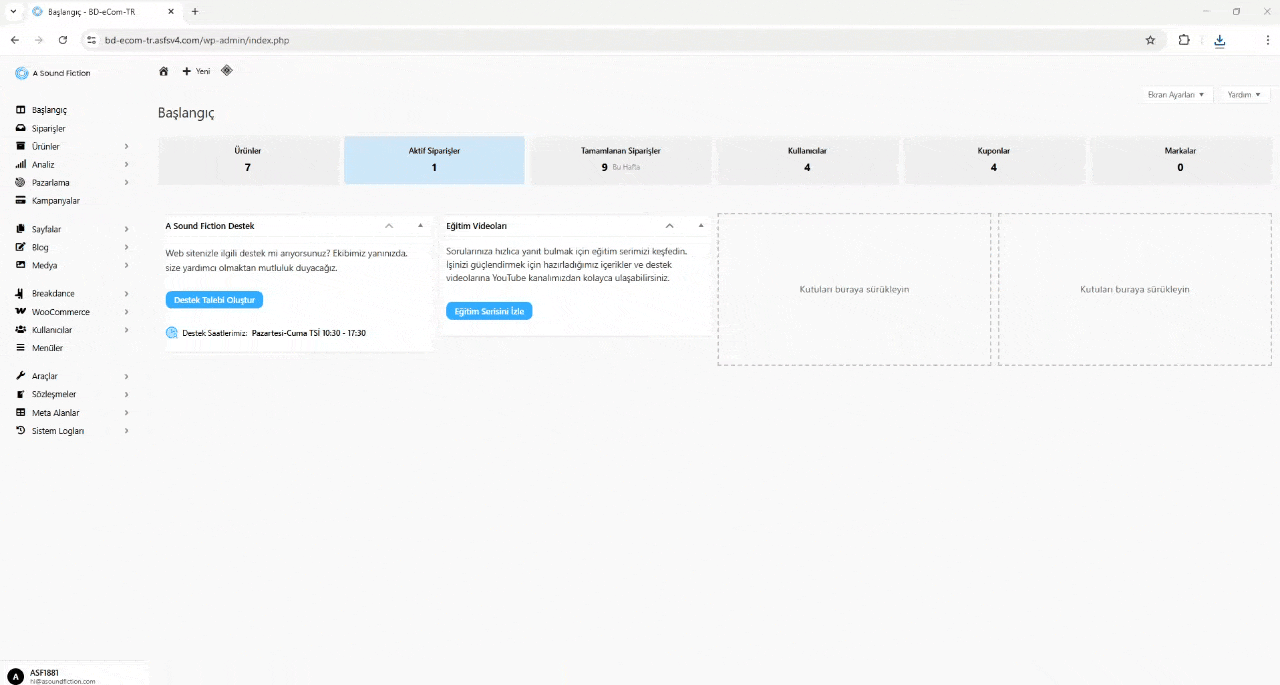
Task: Click the Destek Talebi Oluştur button
Action: pyautogui.click(x=214, y=300)
